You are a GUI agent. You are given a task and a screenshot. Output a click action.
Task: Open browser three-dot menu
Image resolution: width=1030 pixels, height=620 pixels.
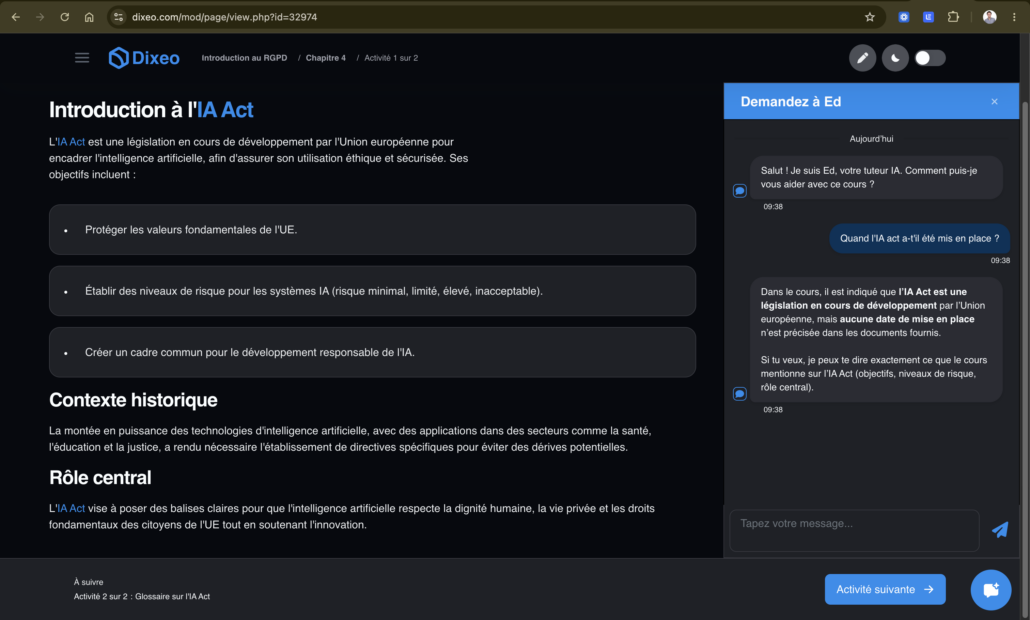point(1014,17)
